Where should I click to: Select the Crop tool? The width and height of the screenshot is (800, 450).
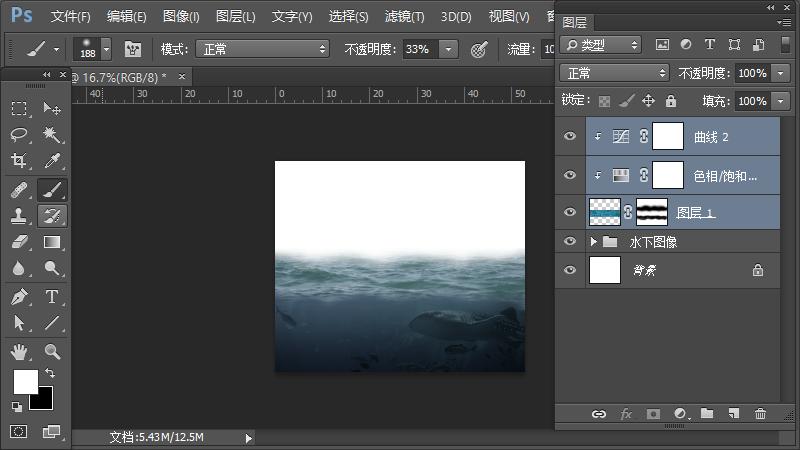click(19, 161)
